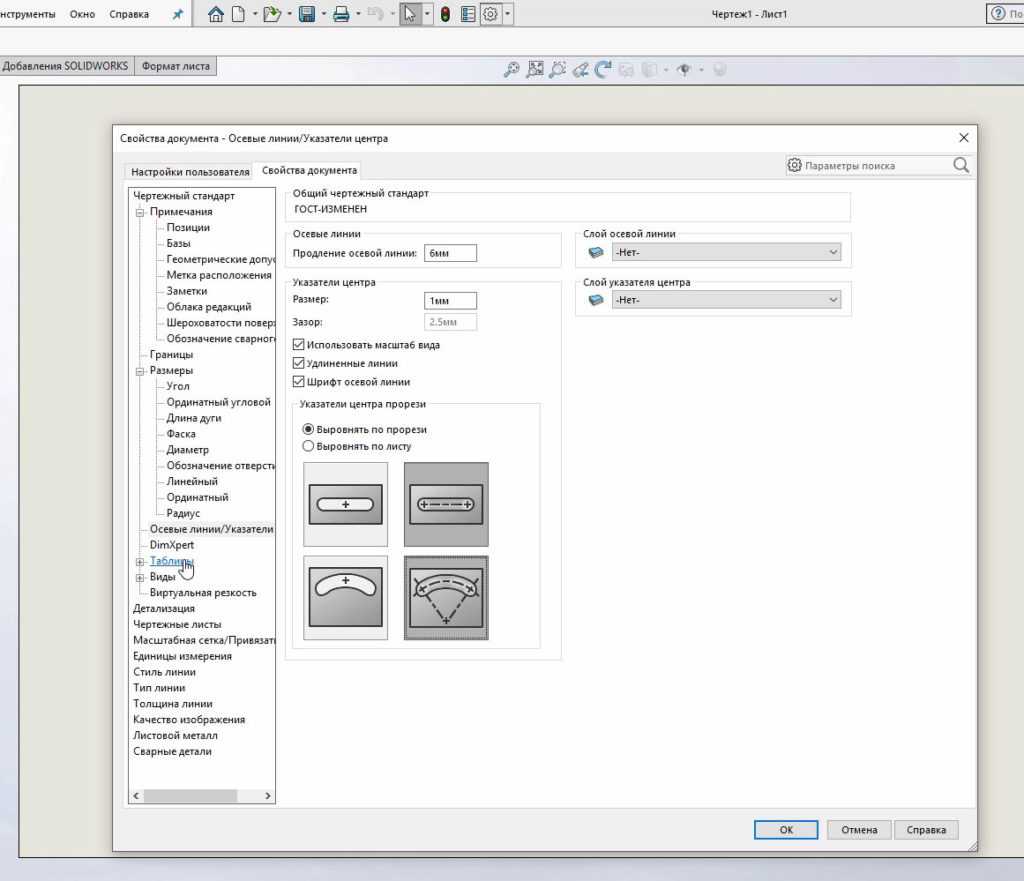Select the straight slot center mark style
The image size is (1024, 881).
345,504
